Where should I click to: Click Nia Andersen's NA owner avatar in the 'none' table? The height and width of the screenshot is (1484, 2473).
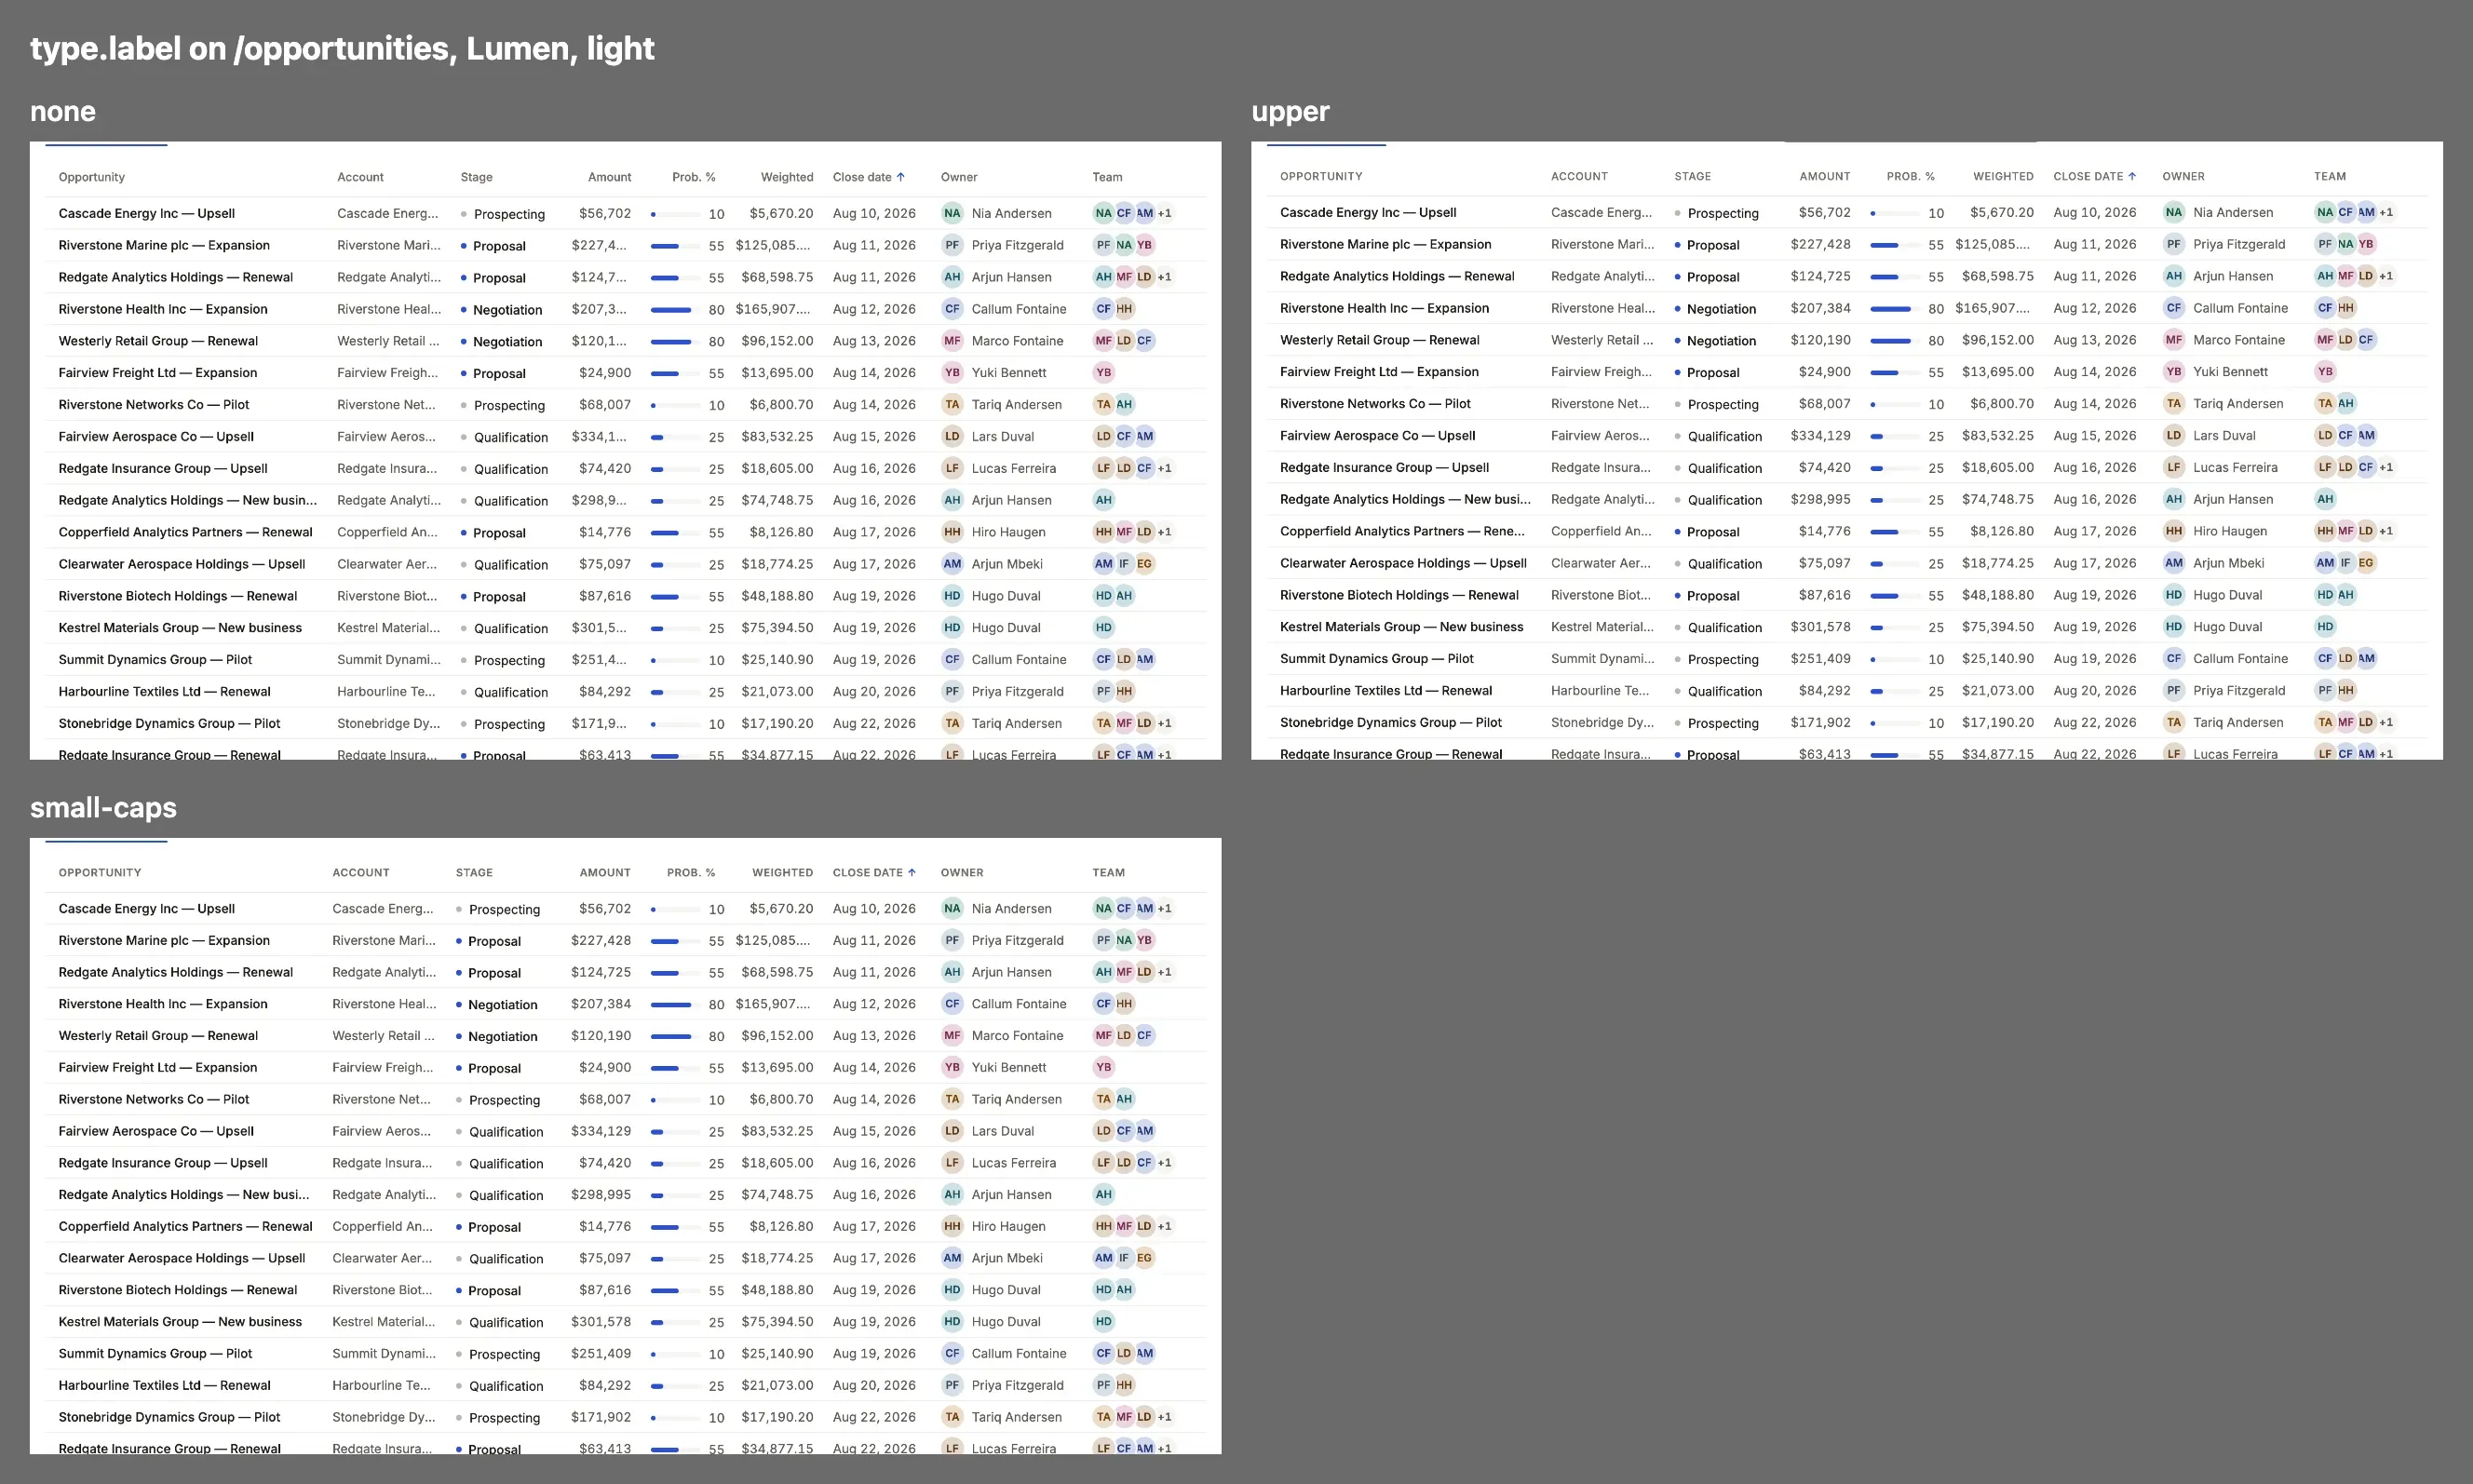coord(952,213)
